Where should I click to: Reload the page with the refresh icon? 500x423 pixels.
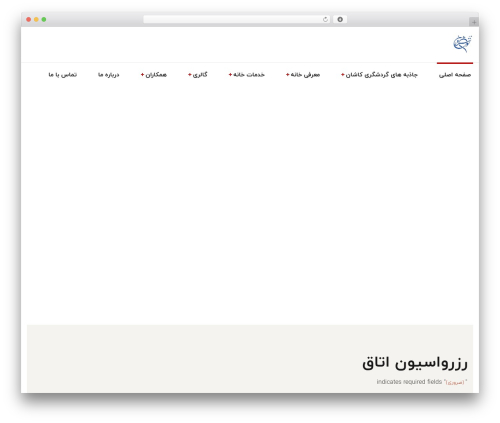325,19
